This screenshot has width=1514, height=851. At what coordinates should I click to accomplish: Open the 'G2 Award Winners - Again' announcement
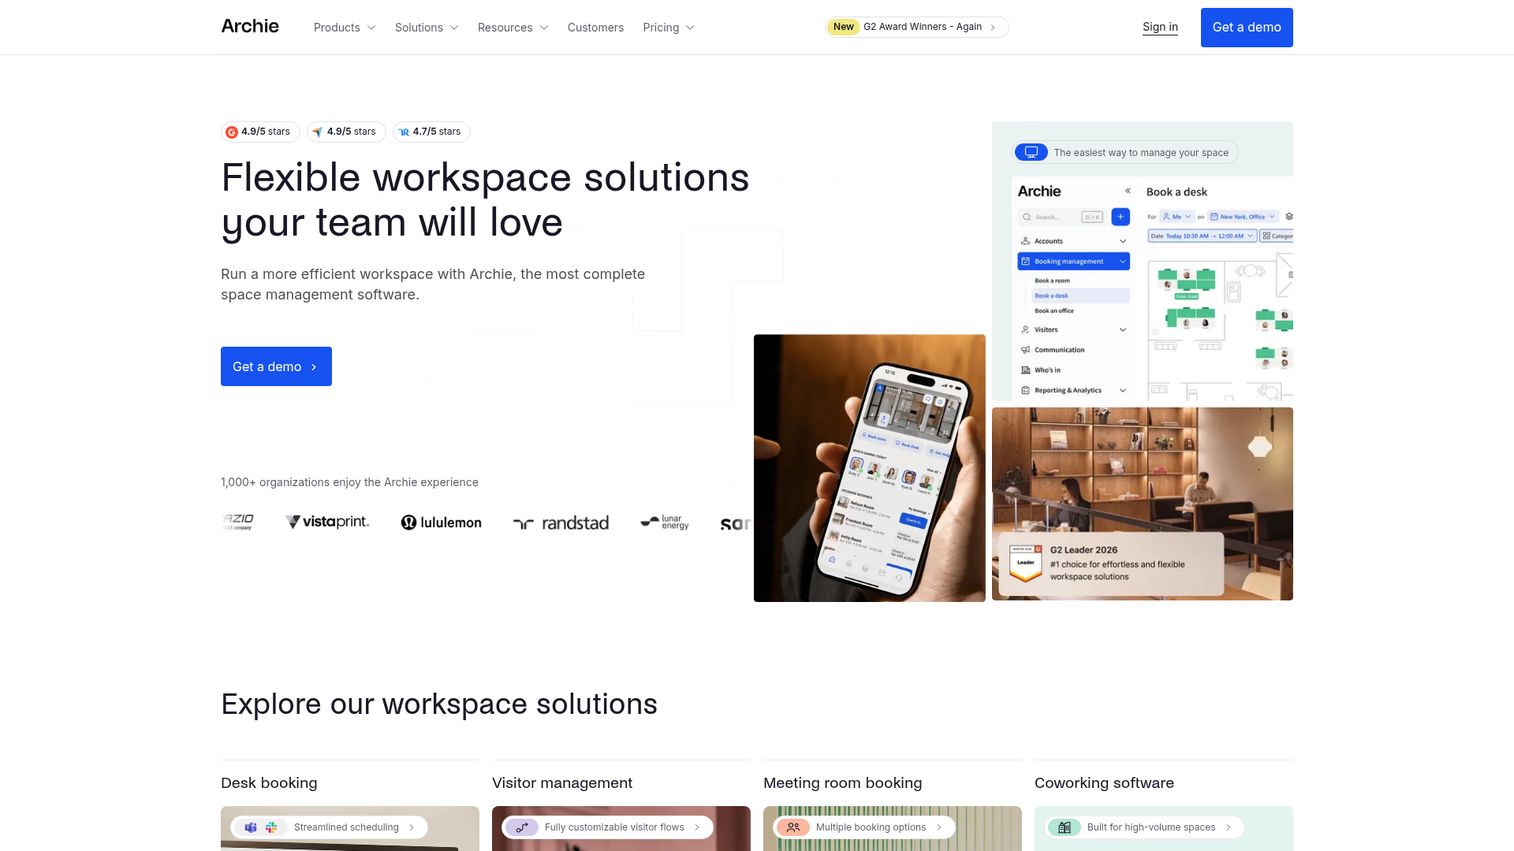click(x=916, y=27)
